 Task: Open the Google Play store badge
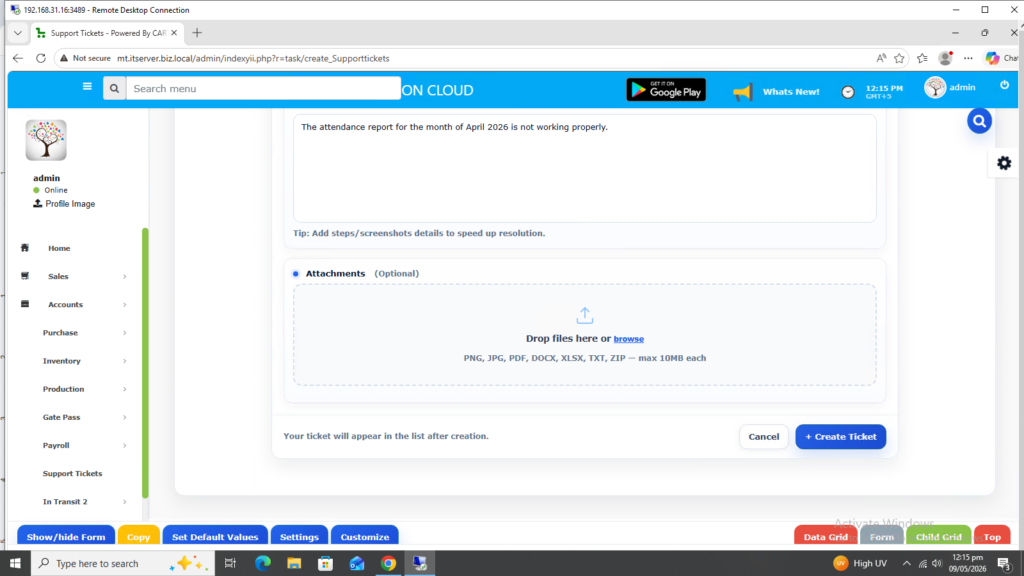pyautogui.click(x=665, y=90)
